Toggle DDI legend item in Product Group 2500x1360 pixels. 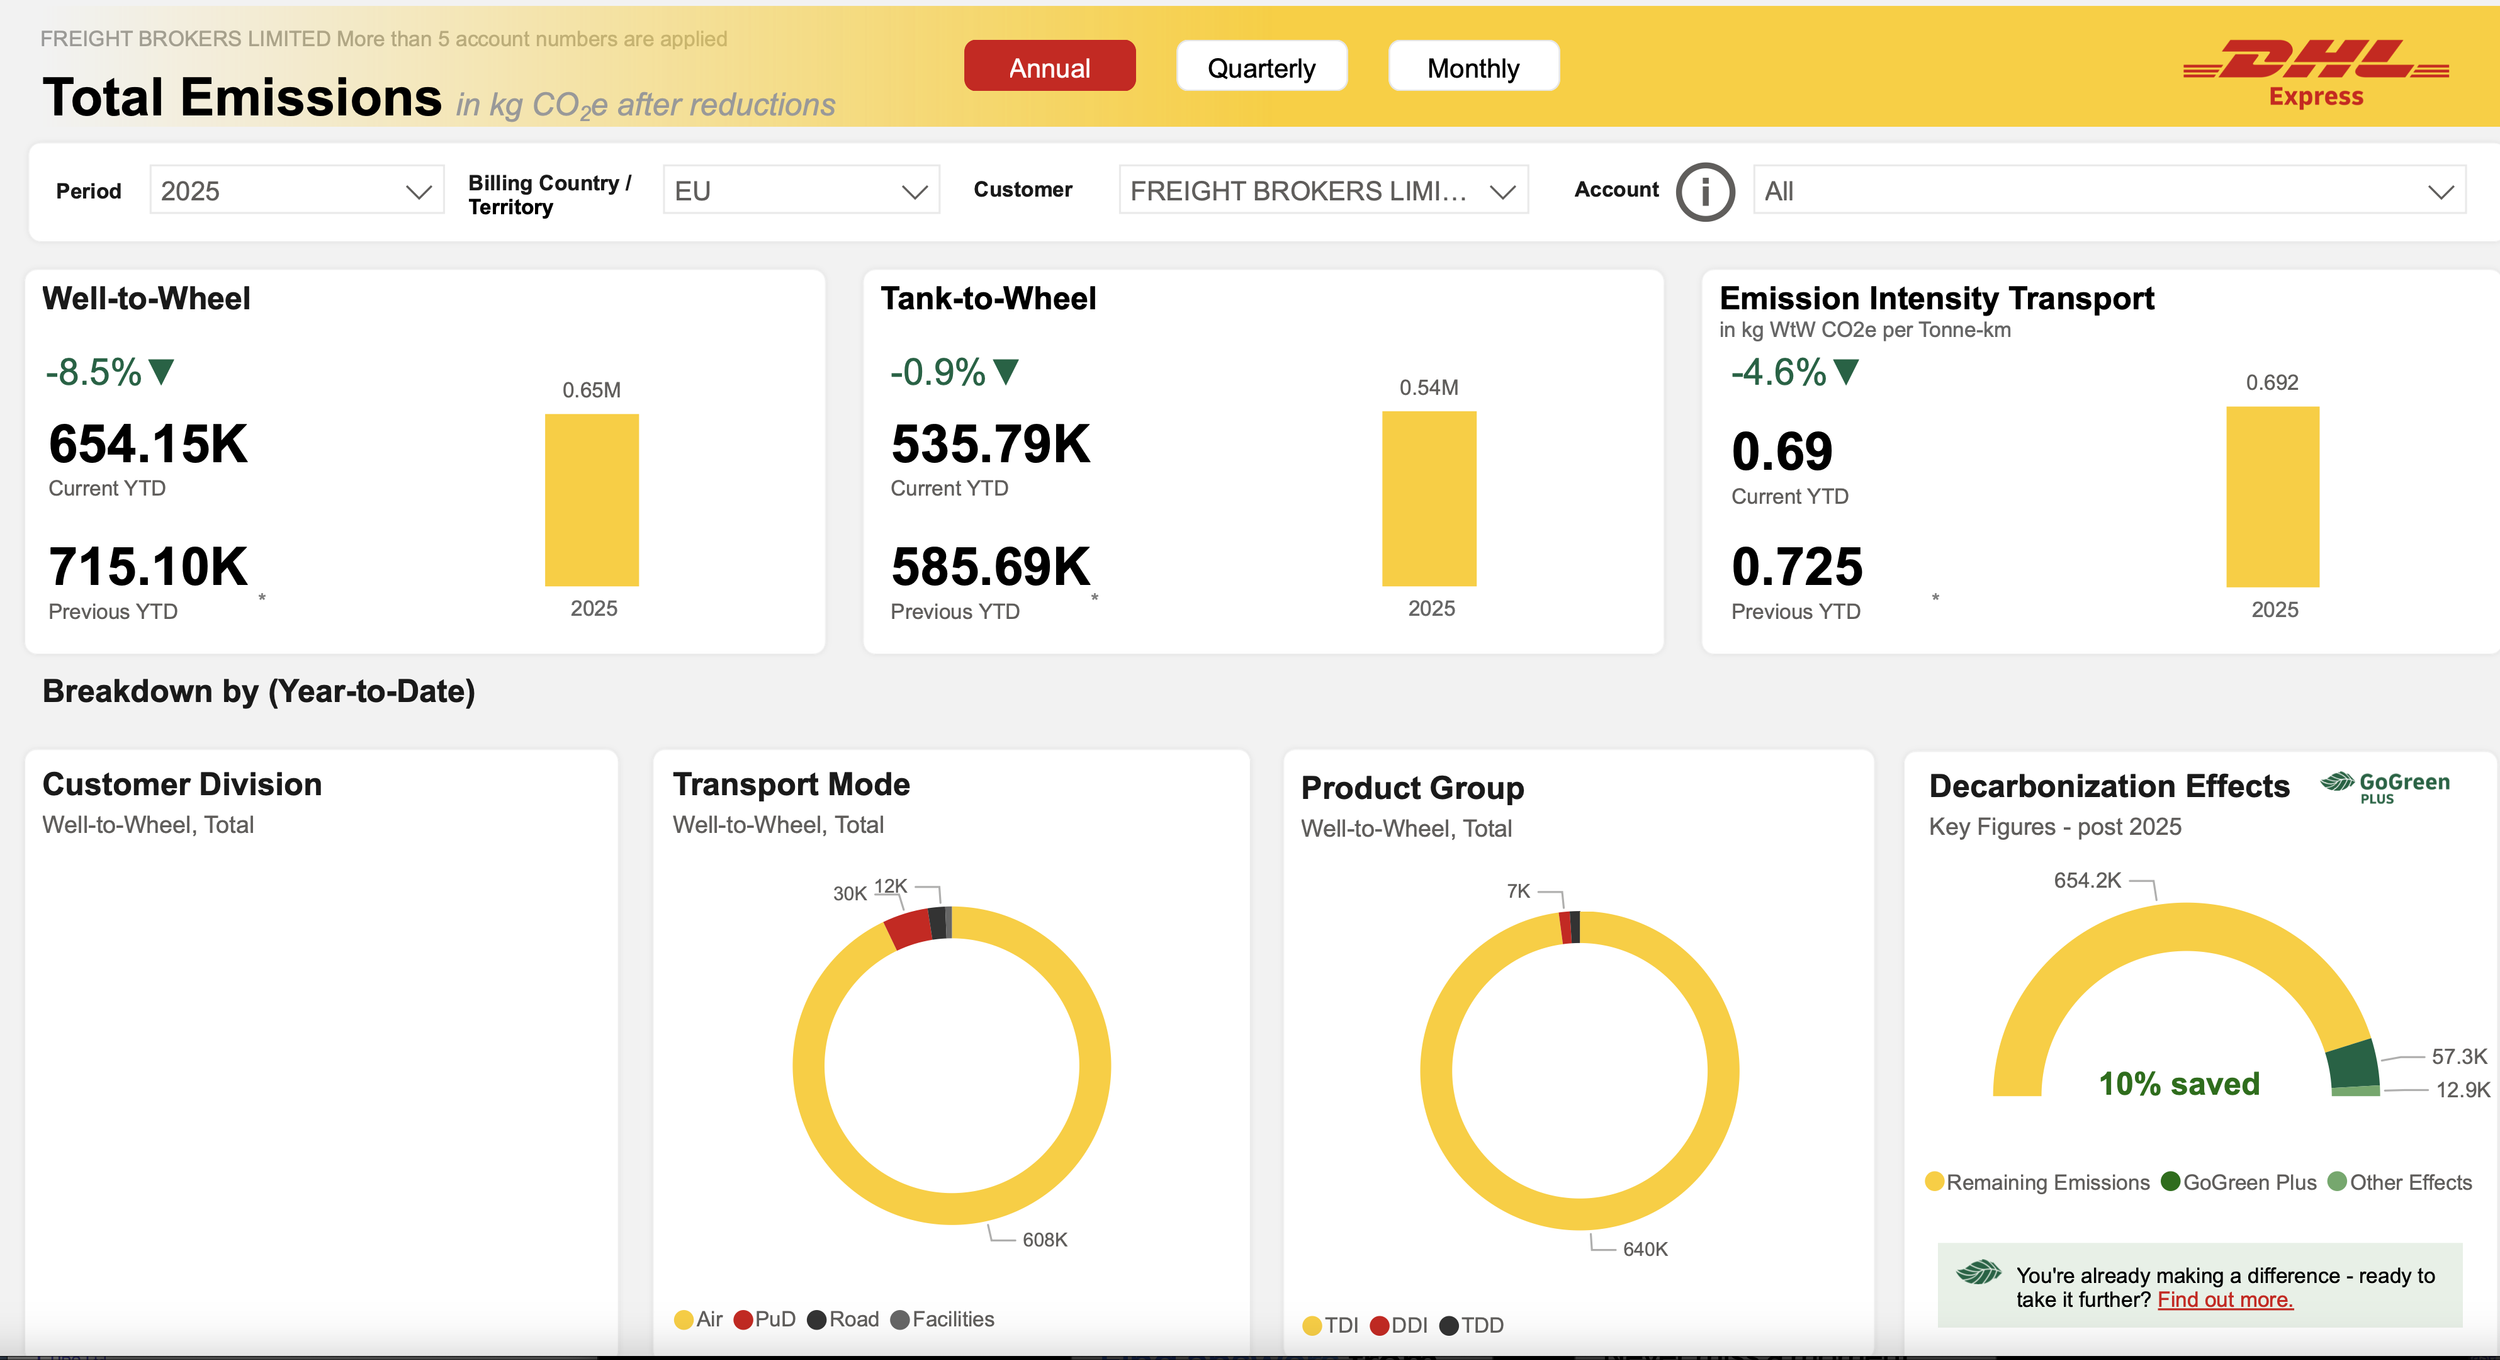pyautogui.click(x=1399, y=1326)
